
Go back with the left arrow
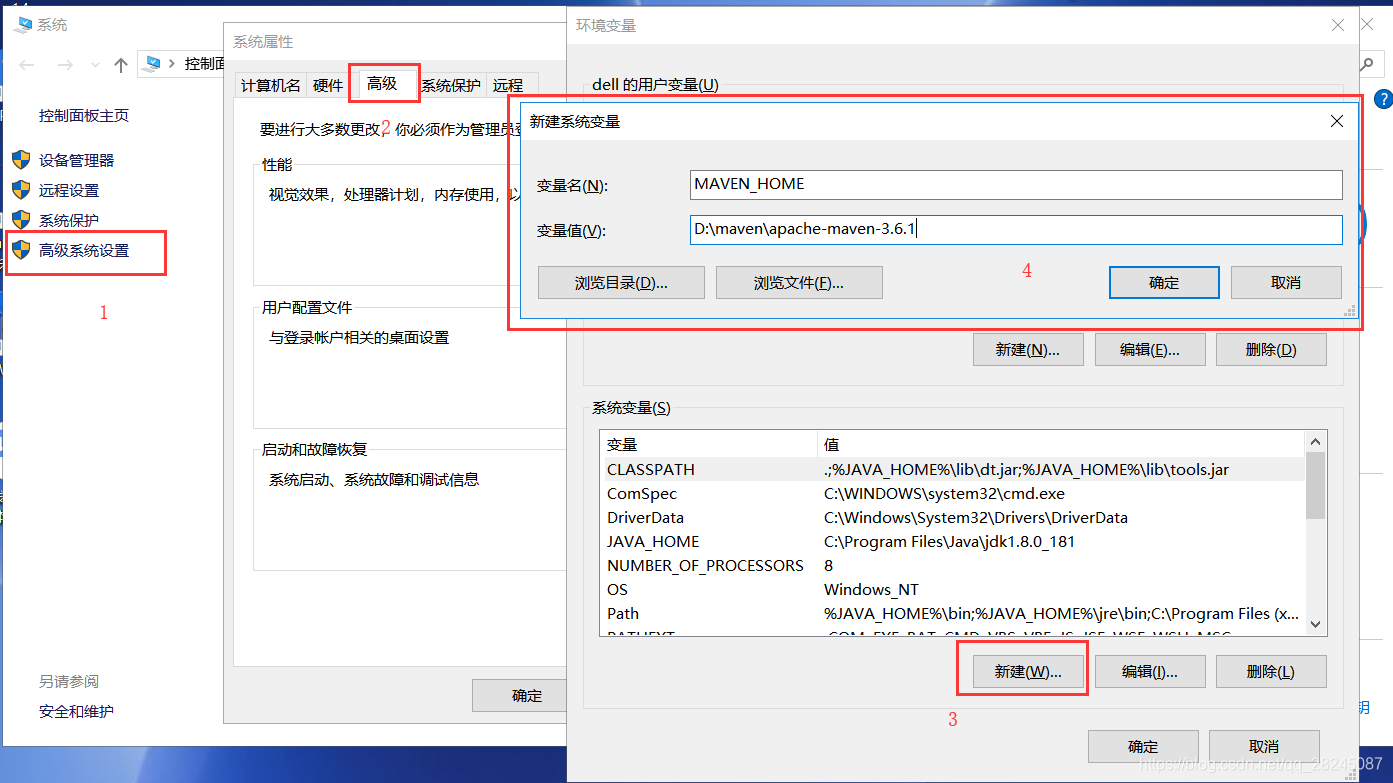27,65
